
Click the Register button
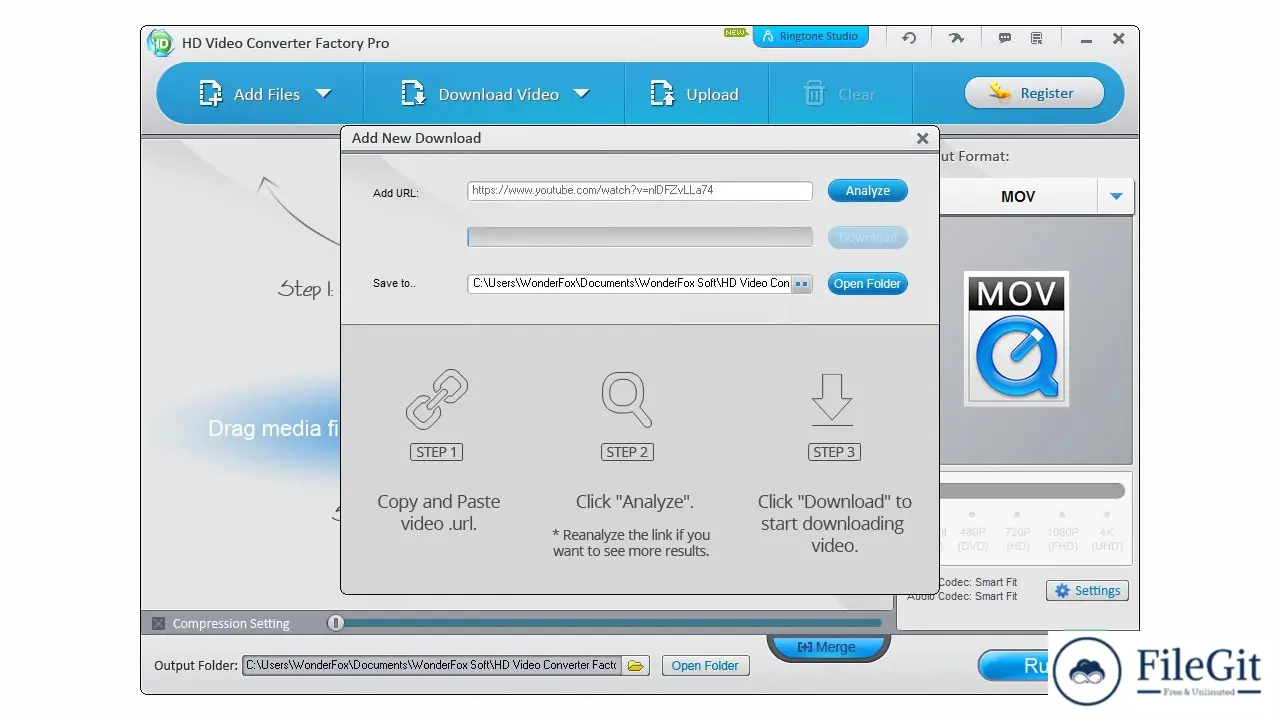coord(1034,93)
